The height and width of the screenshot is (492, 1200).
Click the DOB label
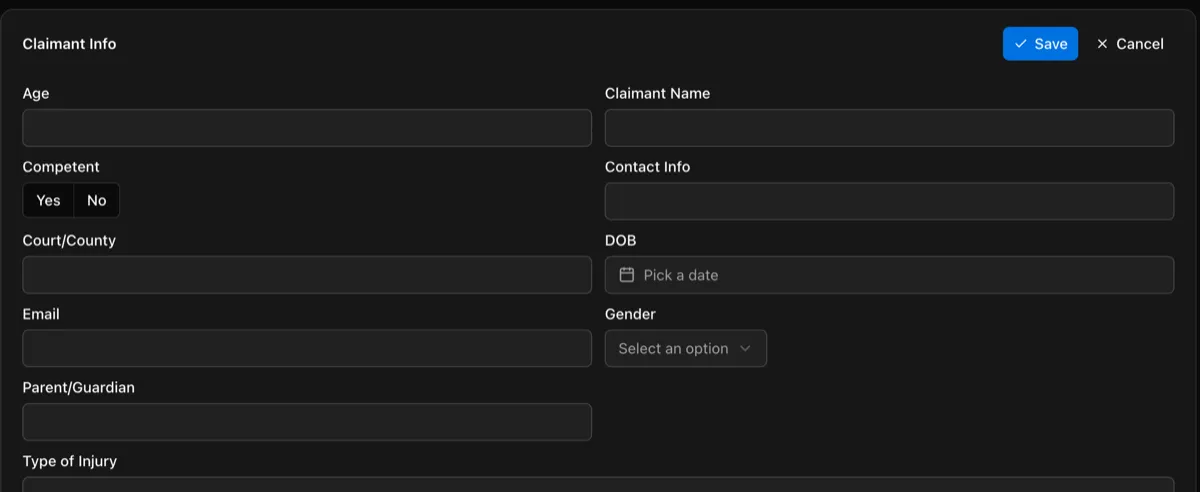pos(620,240)
